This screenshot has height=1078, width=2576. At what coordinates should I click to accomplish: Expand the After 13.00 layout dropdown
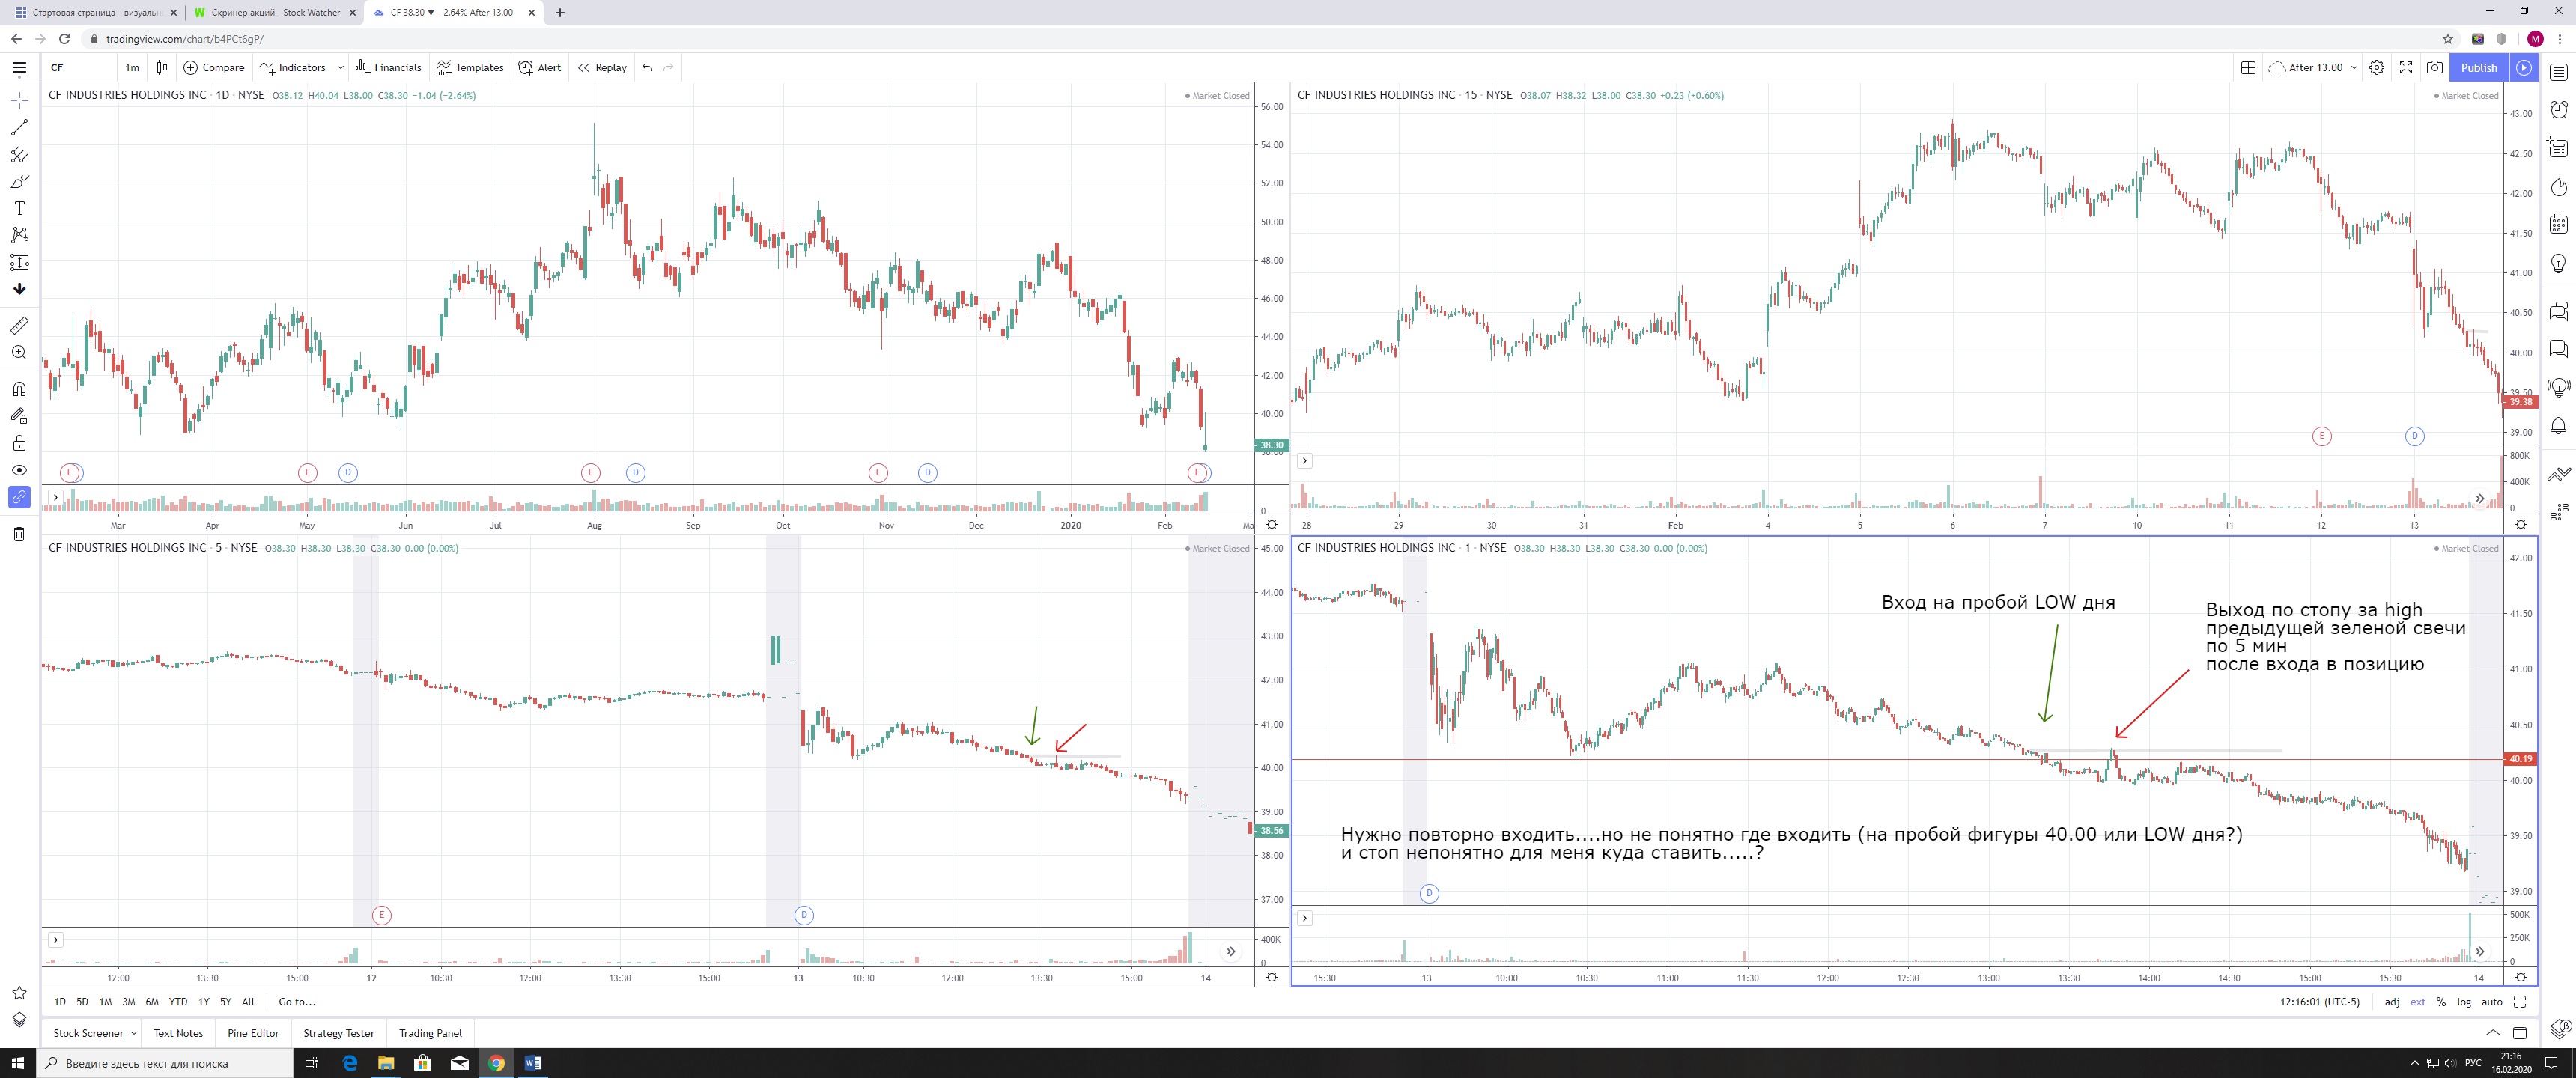[x=2354, y=67]
